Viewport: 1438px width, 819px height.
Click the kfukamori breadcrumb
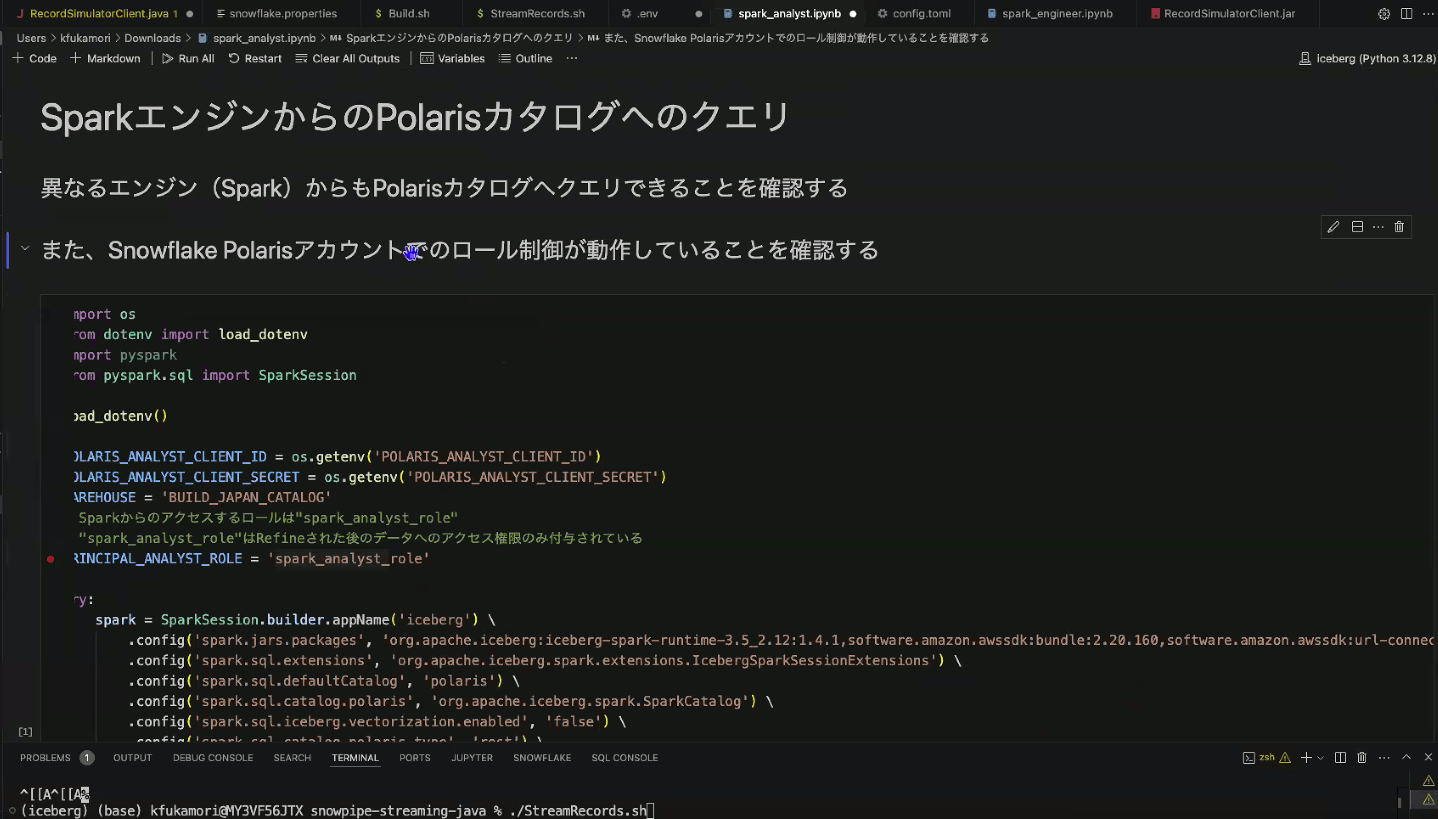coord(86,38)
